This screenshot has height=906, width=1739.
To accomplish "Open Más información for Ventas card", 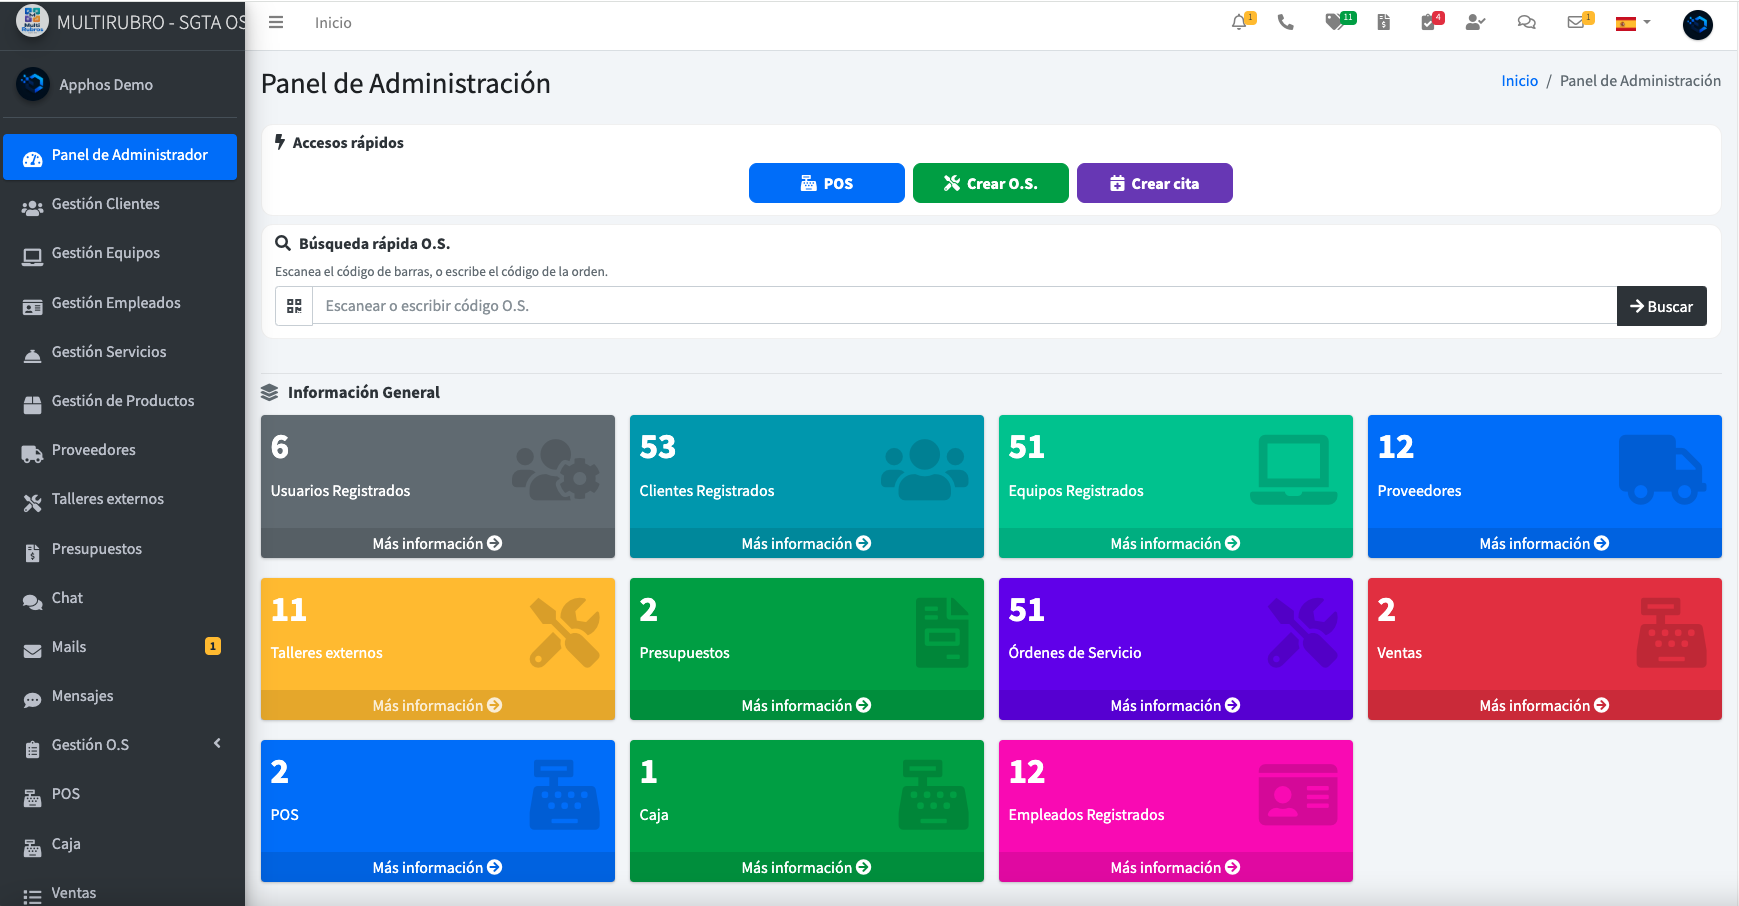I will 1544,705.
